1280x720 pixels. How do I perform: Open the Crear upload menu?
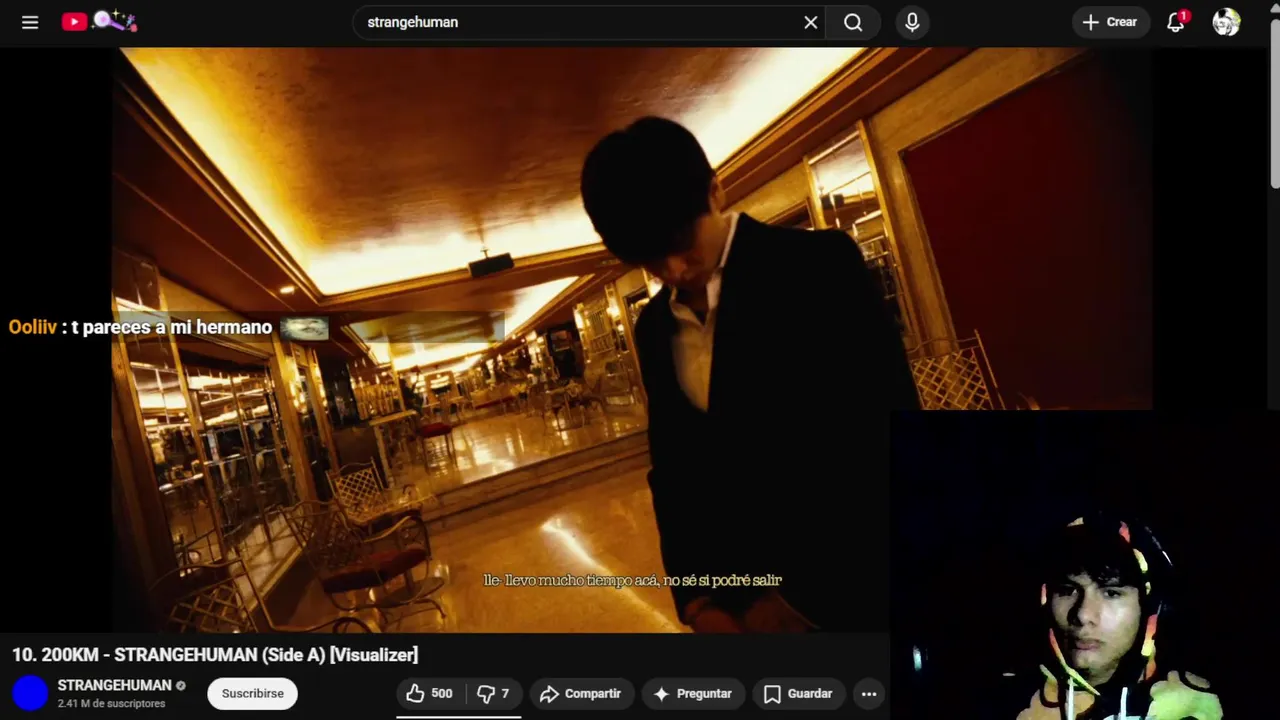coord(1110,22)
